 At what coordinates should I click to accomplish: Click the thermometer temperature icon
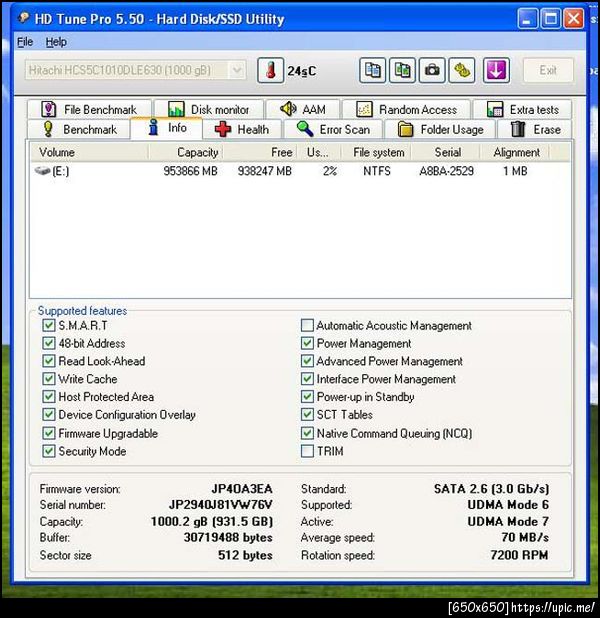[x=270, y=71]
